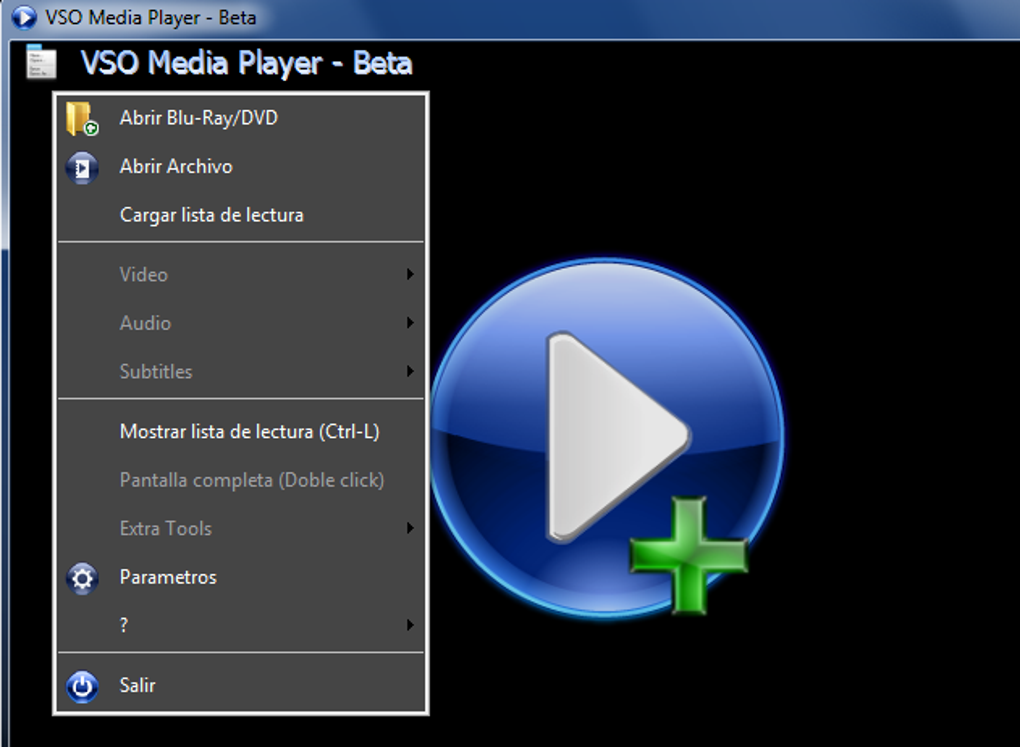Image resolution: width=1020 pixels, height=747 pixels.
Task: Open Parametros settings entry
Action: point(241,577)
